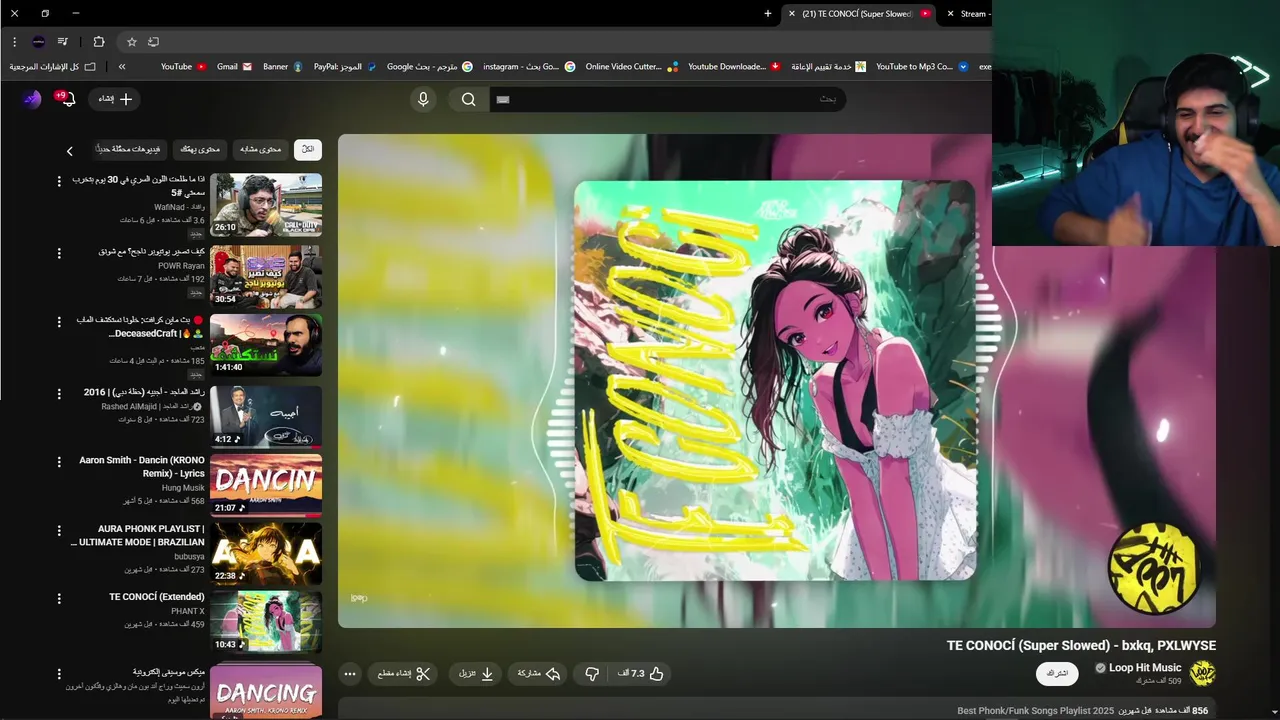
Task: Open options menu for TE CONOCÍ (Extended)
Action: coord(59,599)
